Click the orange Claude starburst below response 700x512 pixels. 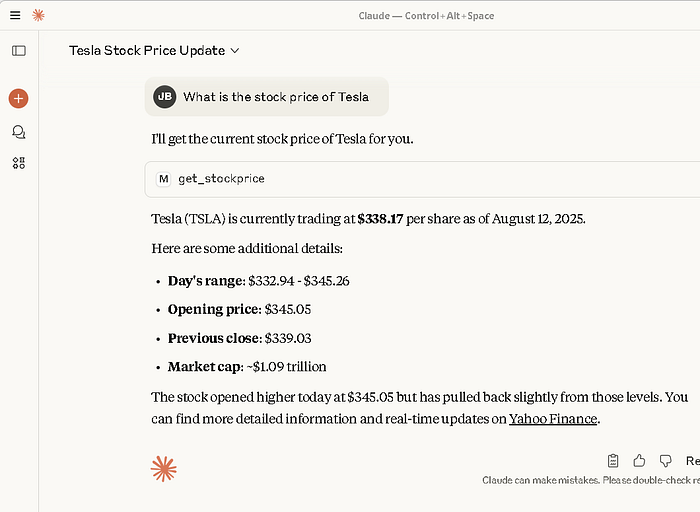tap(164, 469)
